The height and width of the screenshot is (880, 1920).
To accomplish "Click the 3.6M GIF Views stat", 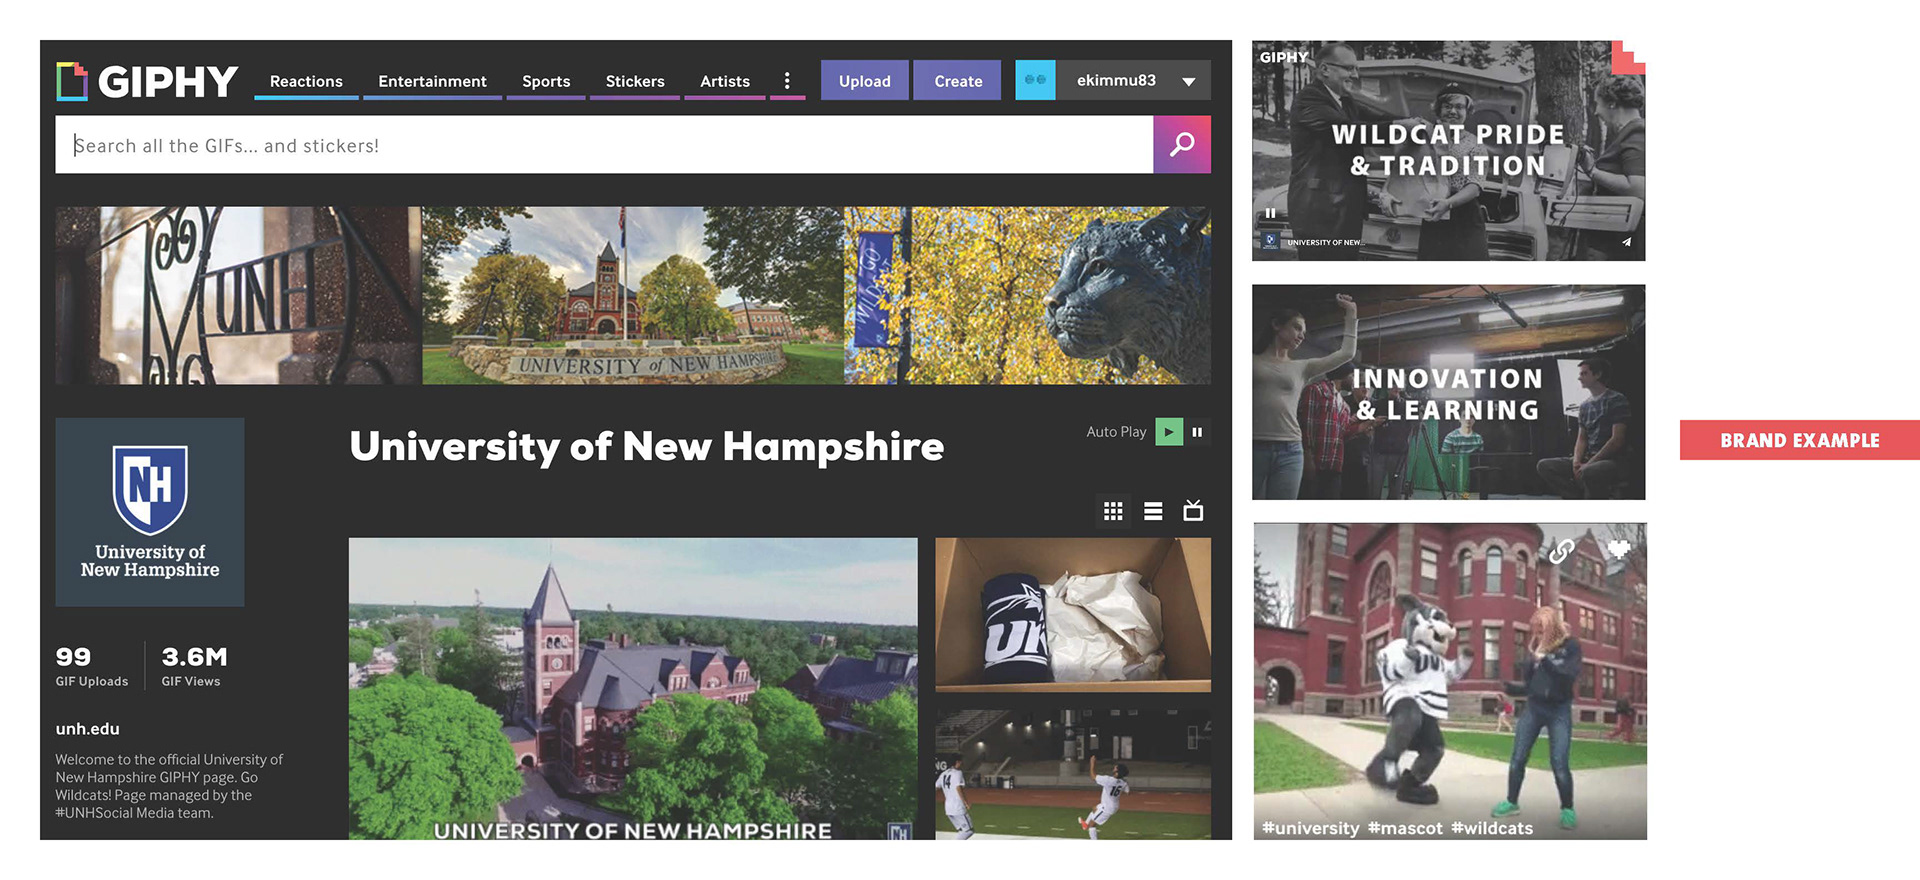I will 194,666.
